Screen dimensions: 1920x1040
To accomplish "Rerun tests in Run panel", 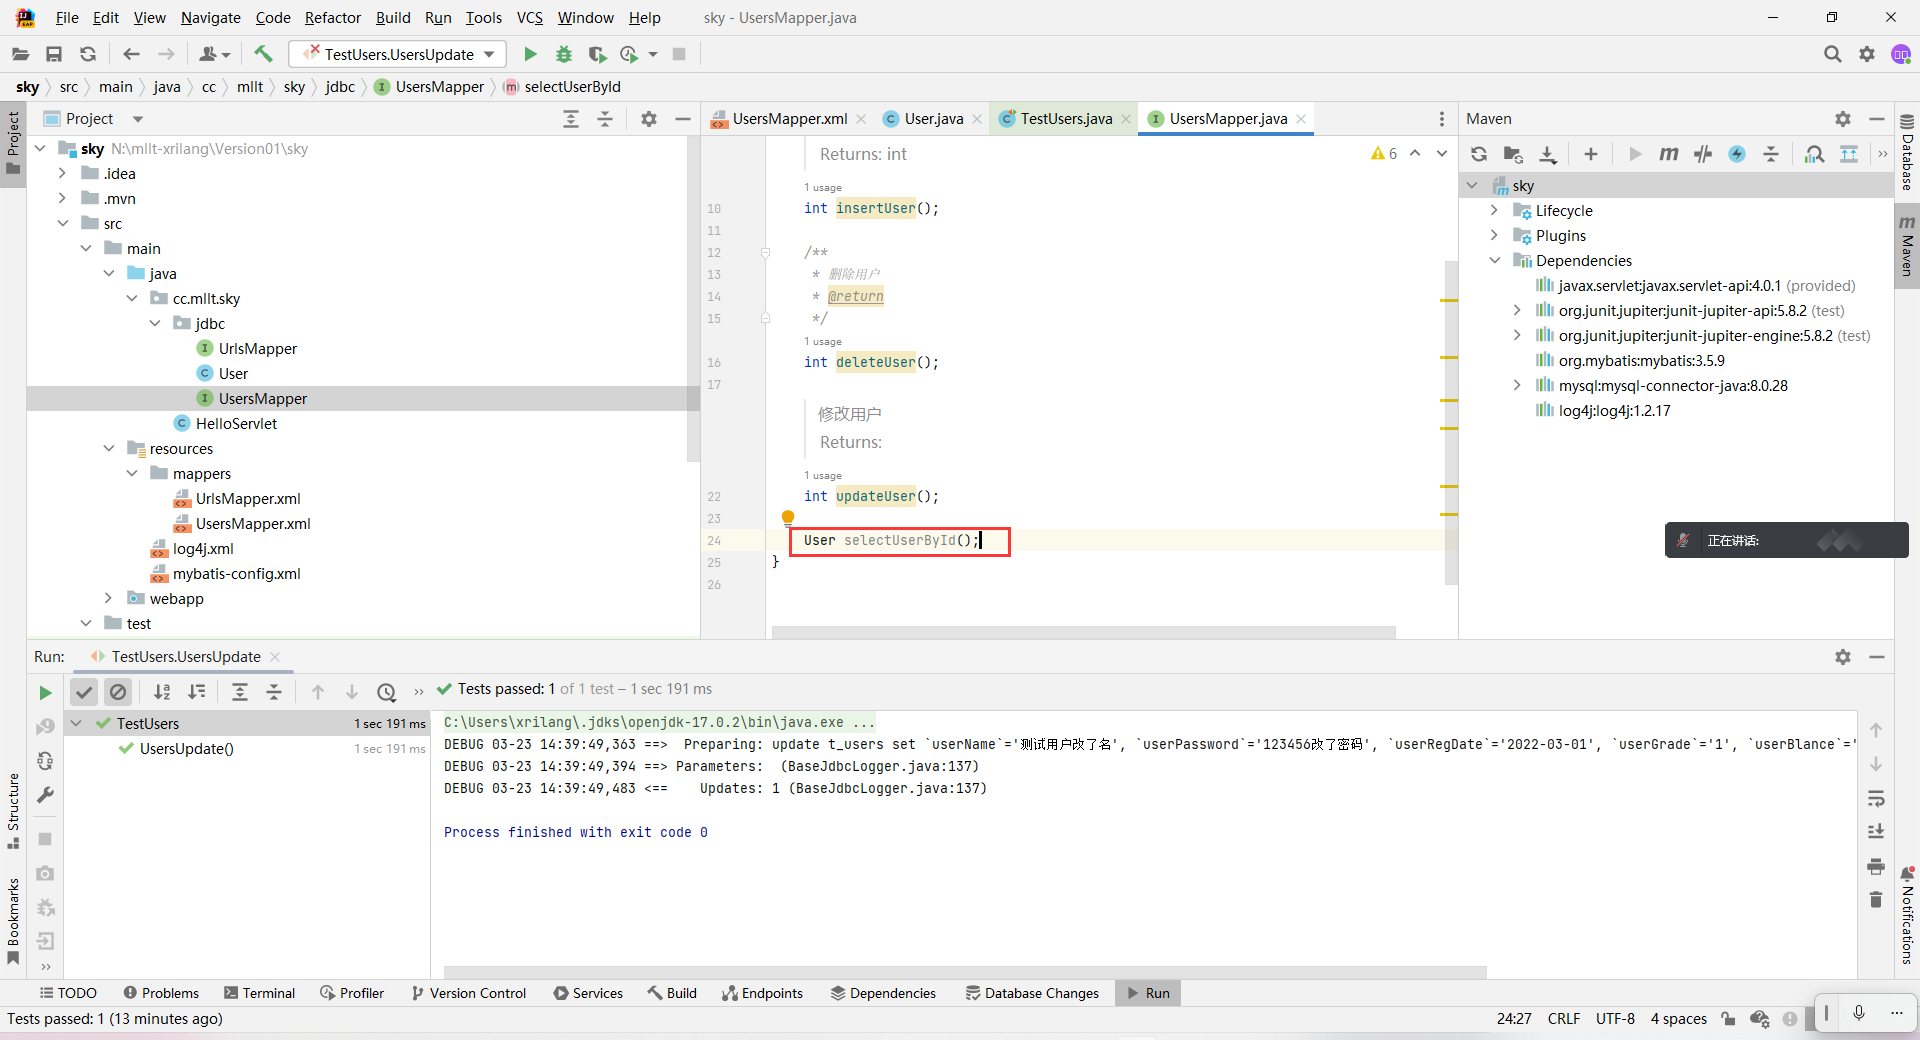I will point(45,692).
